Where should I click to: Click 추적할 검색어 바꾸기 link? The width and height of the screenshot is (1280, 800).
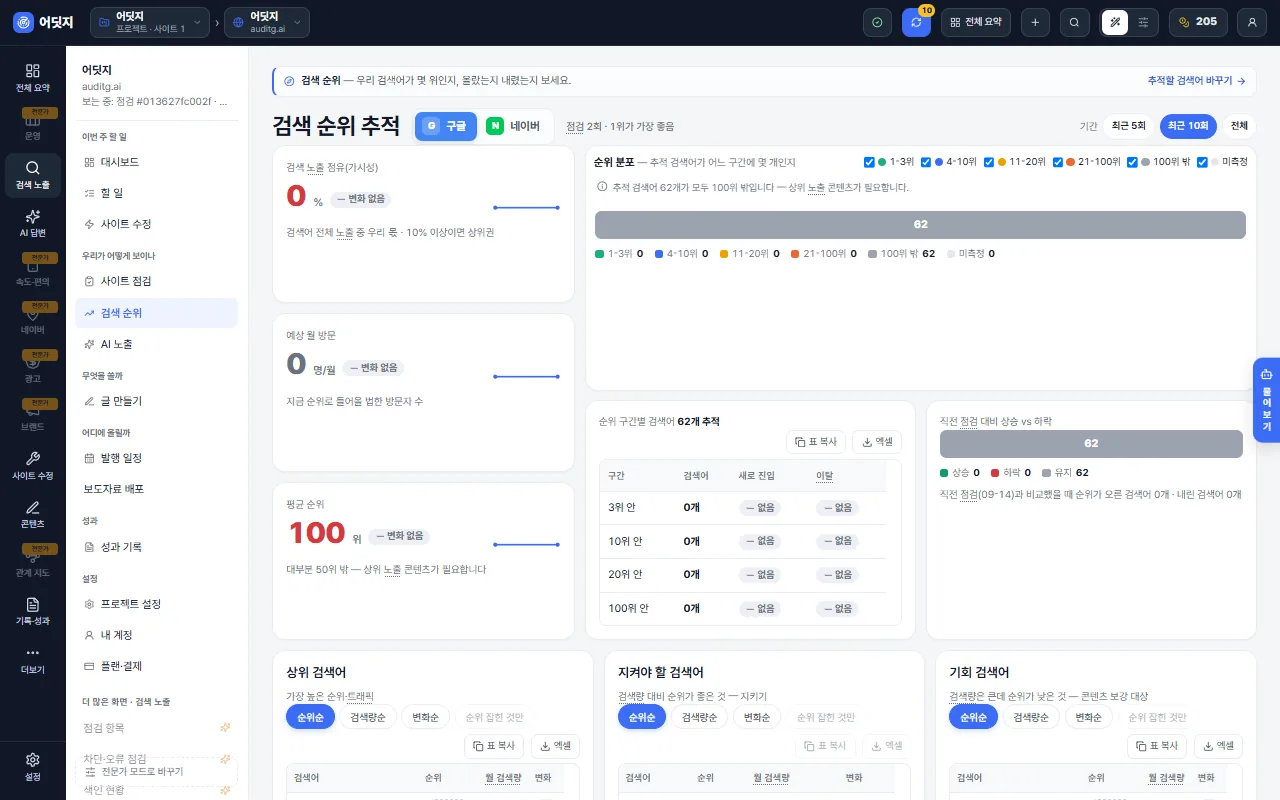click(x=1196, y=80)
